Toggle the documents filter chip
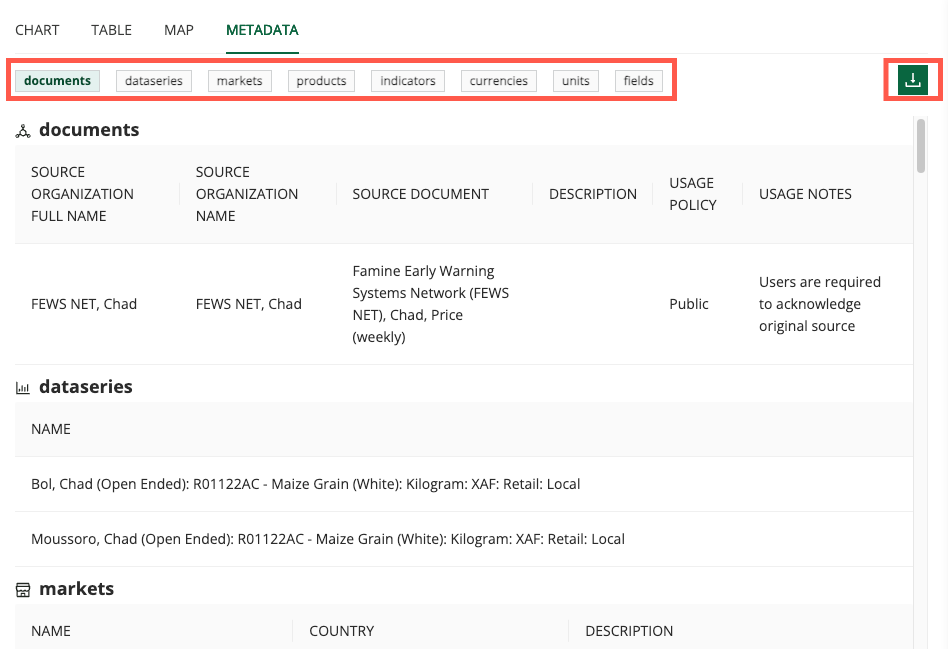 click(x=57, y=80)
